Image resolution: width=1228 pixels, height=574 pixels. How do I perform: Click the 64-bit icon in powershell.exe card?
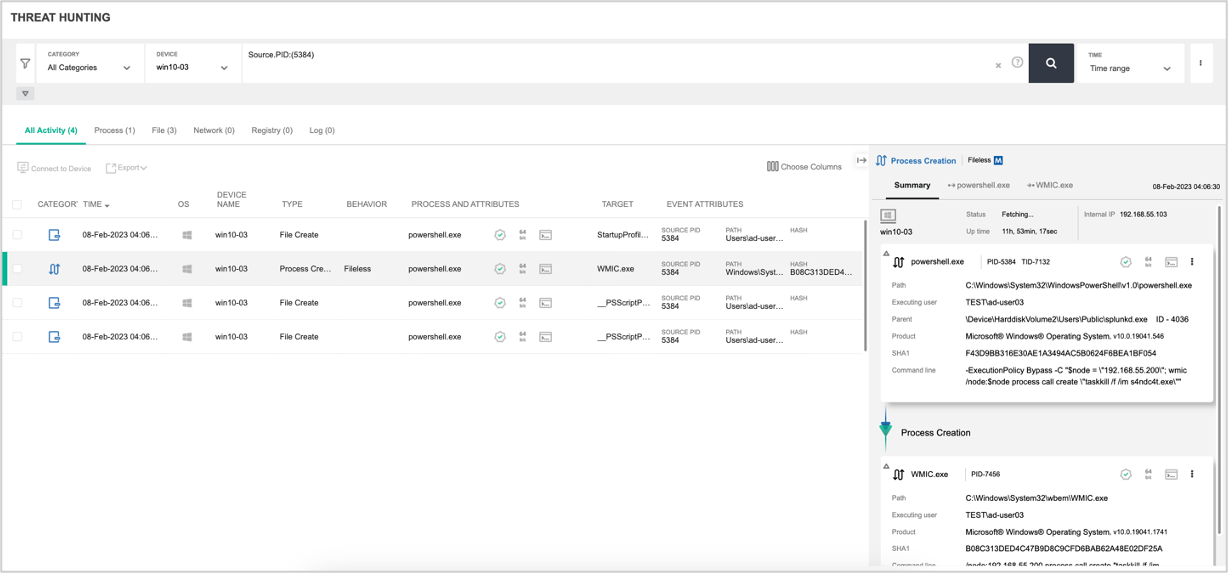pos(1148,262)
